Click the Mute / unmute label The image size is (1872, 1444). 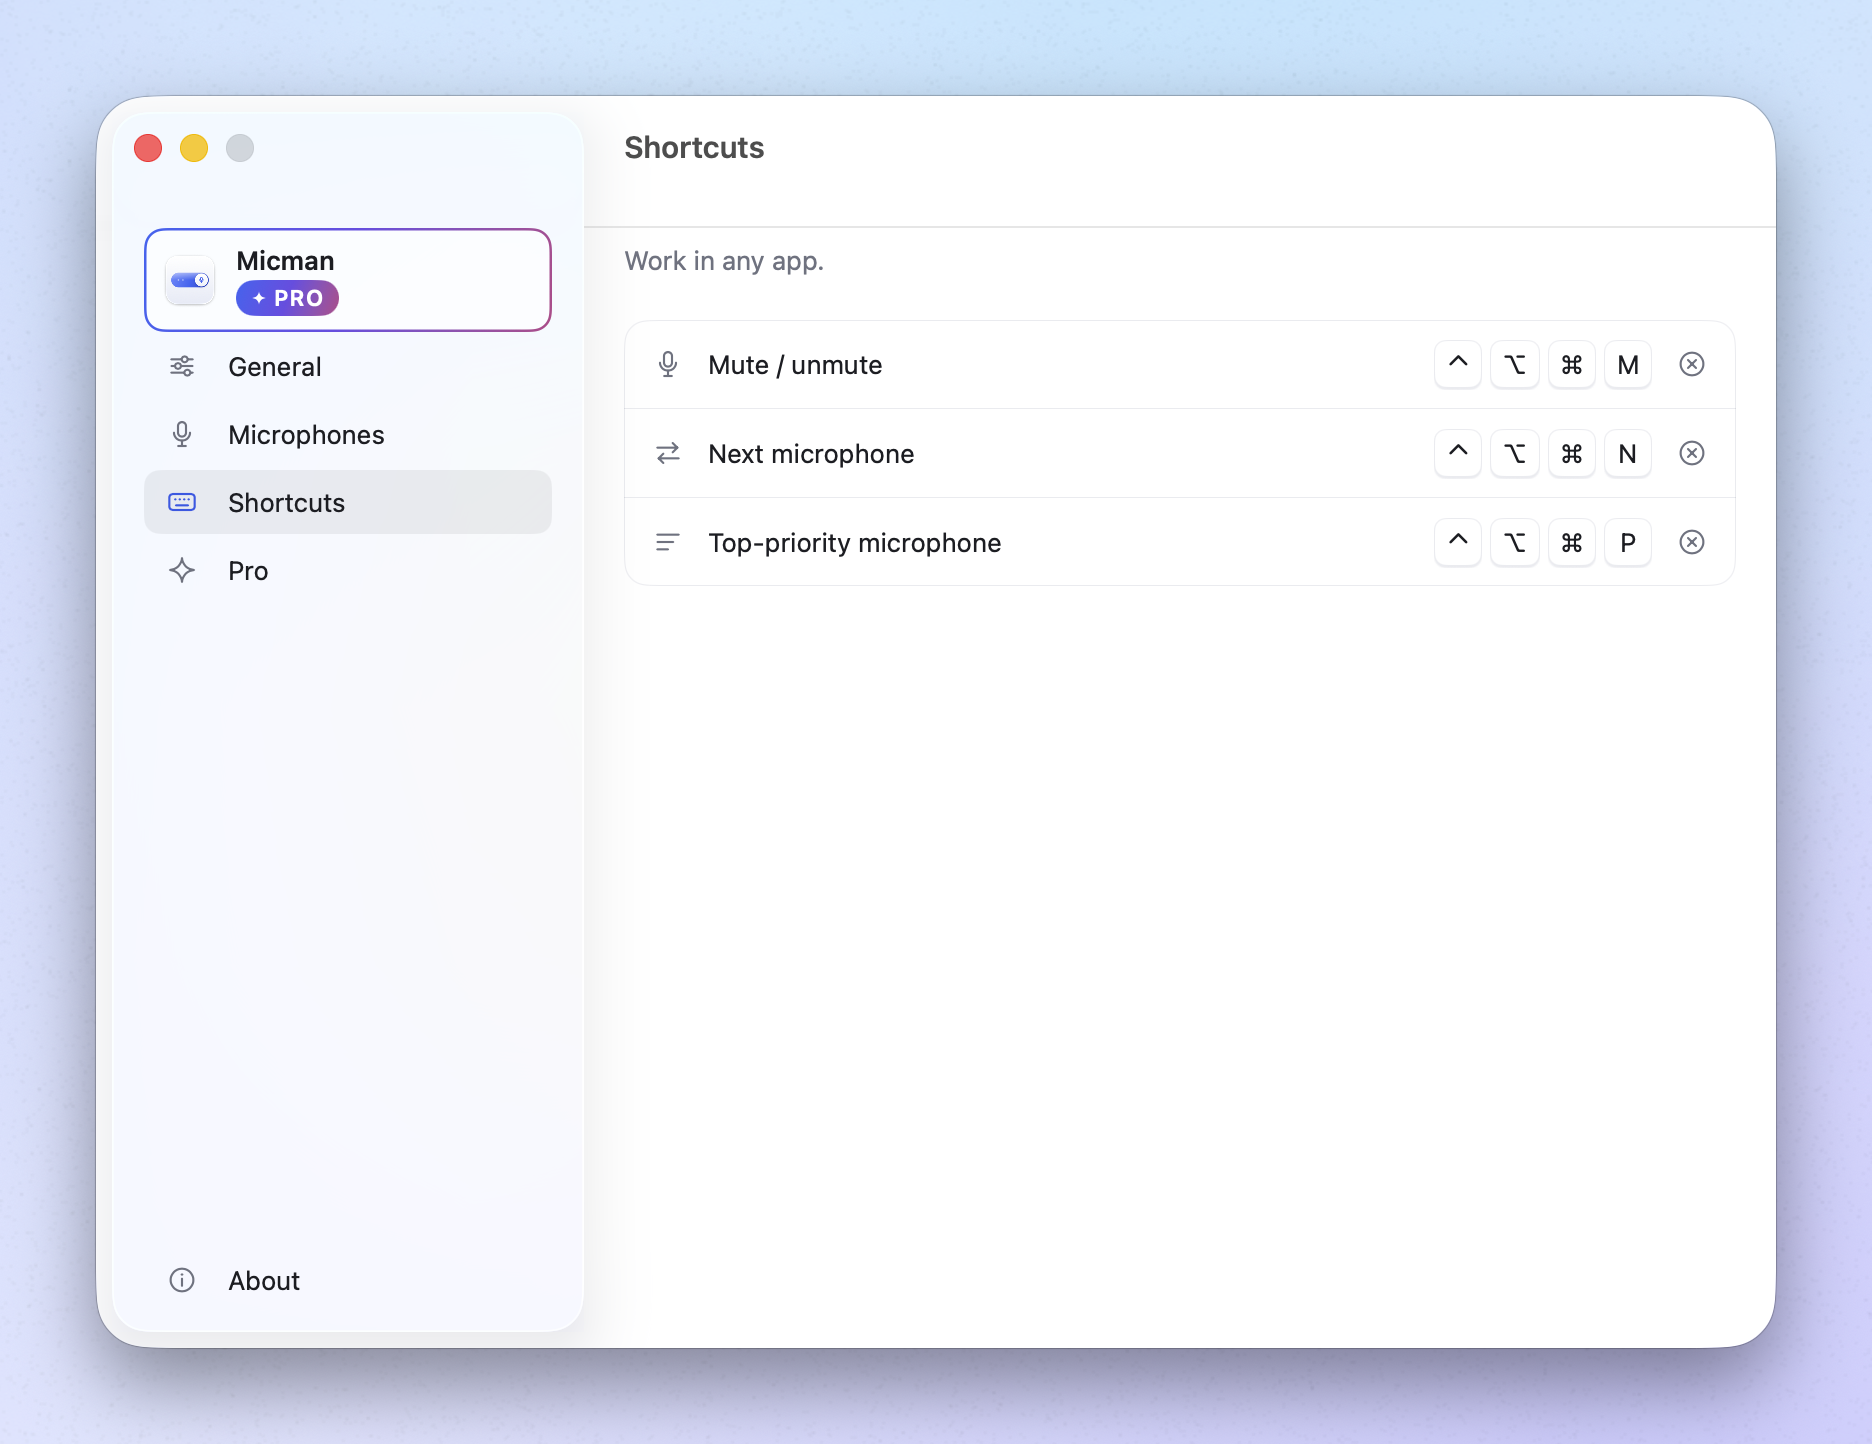(x=795, y=365)
